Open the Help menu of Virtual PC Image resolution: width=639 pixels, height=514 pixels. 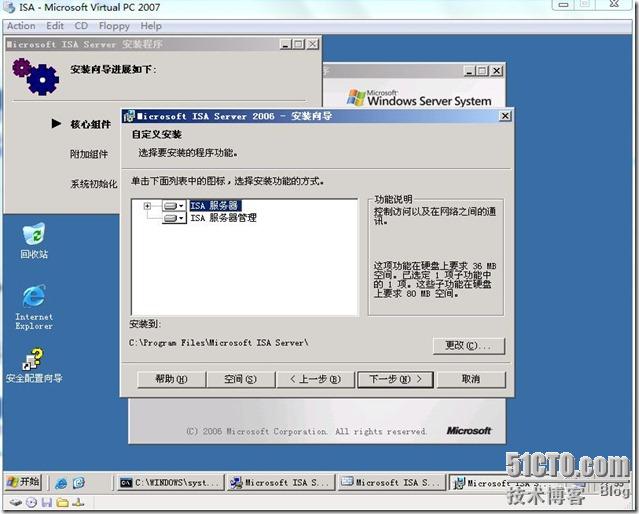pos(151,26)
